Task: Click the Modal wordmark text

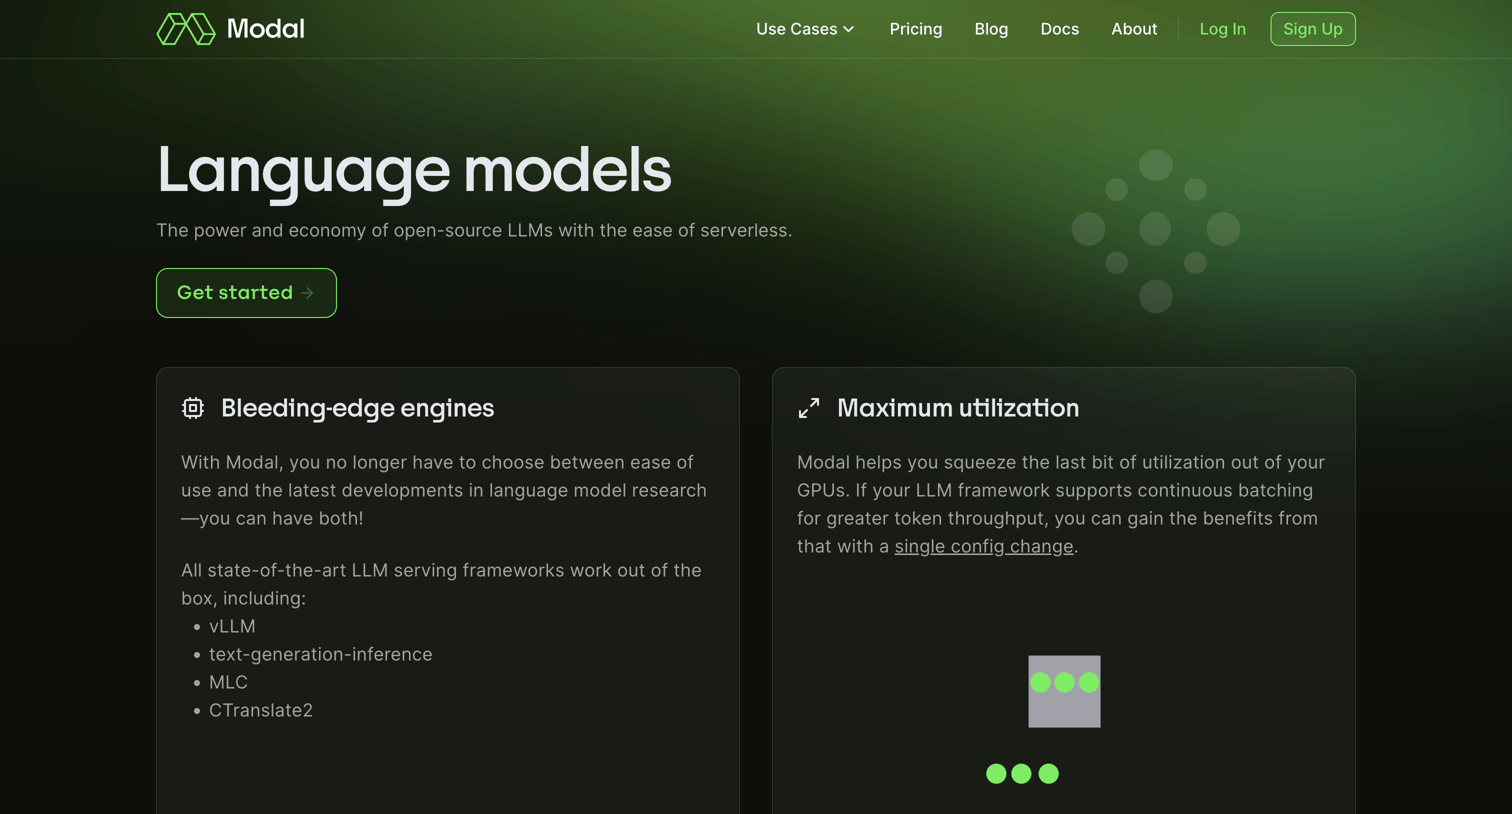Action: [265, 29]
